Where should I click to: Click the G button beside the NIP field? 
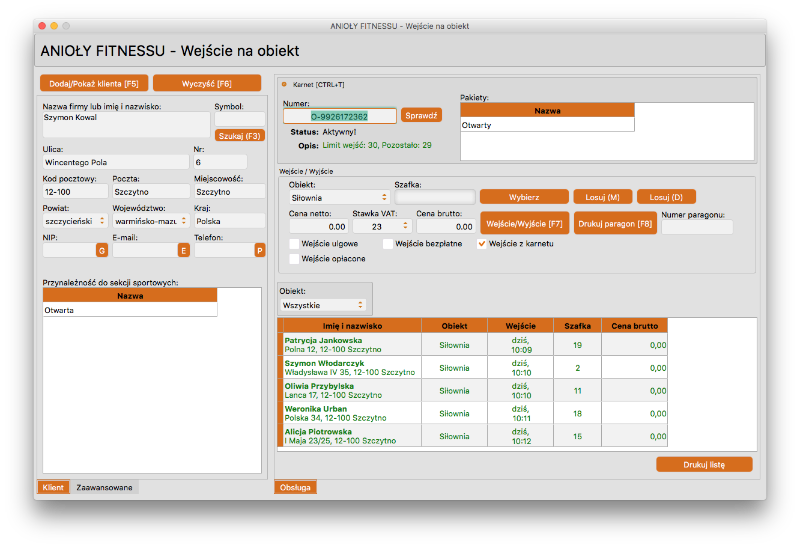pyautogui.click(x=101, y=251)
